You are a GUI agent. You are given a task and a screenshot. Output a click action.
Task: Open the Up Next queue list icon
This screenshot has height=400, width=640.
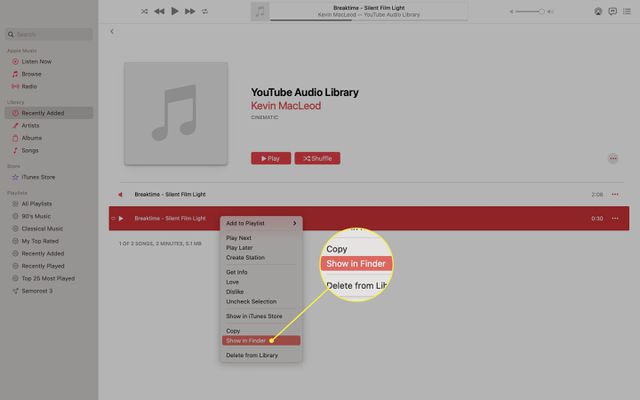click(x=627, y=11)
